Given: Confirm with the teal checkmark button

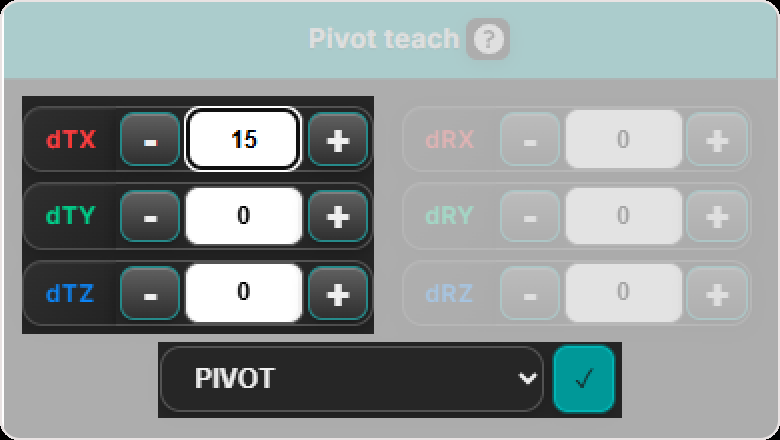Looking at the screenshot, I should (584, 379).
